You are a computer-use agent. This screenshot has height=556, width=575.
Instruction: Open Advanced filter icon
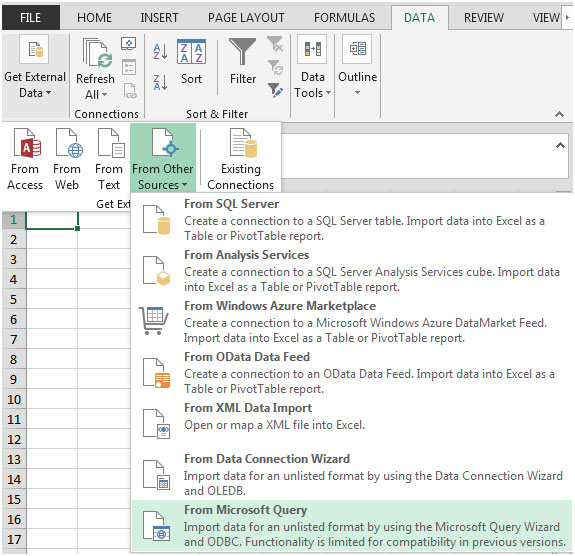click(275, 90)
